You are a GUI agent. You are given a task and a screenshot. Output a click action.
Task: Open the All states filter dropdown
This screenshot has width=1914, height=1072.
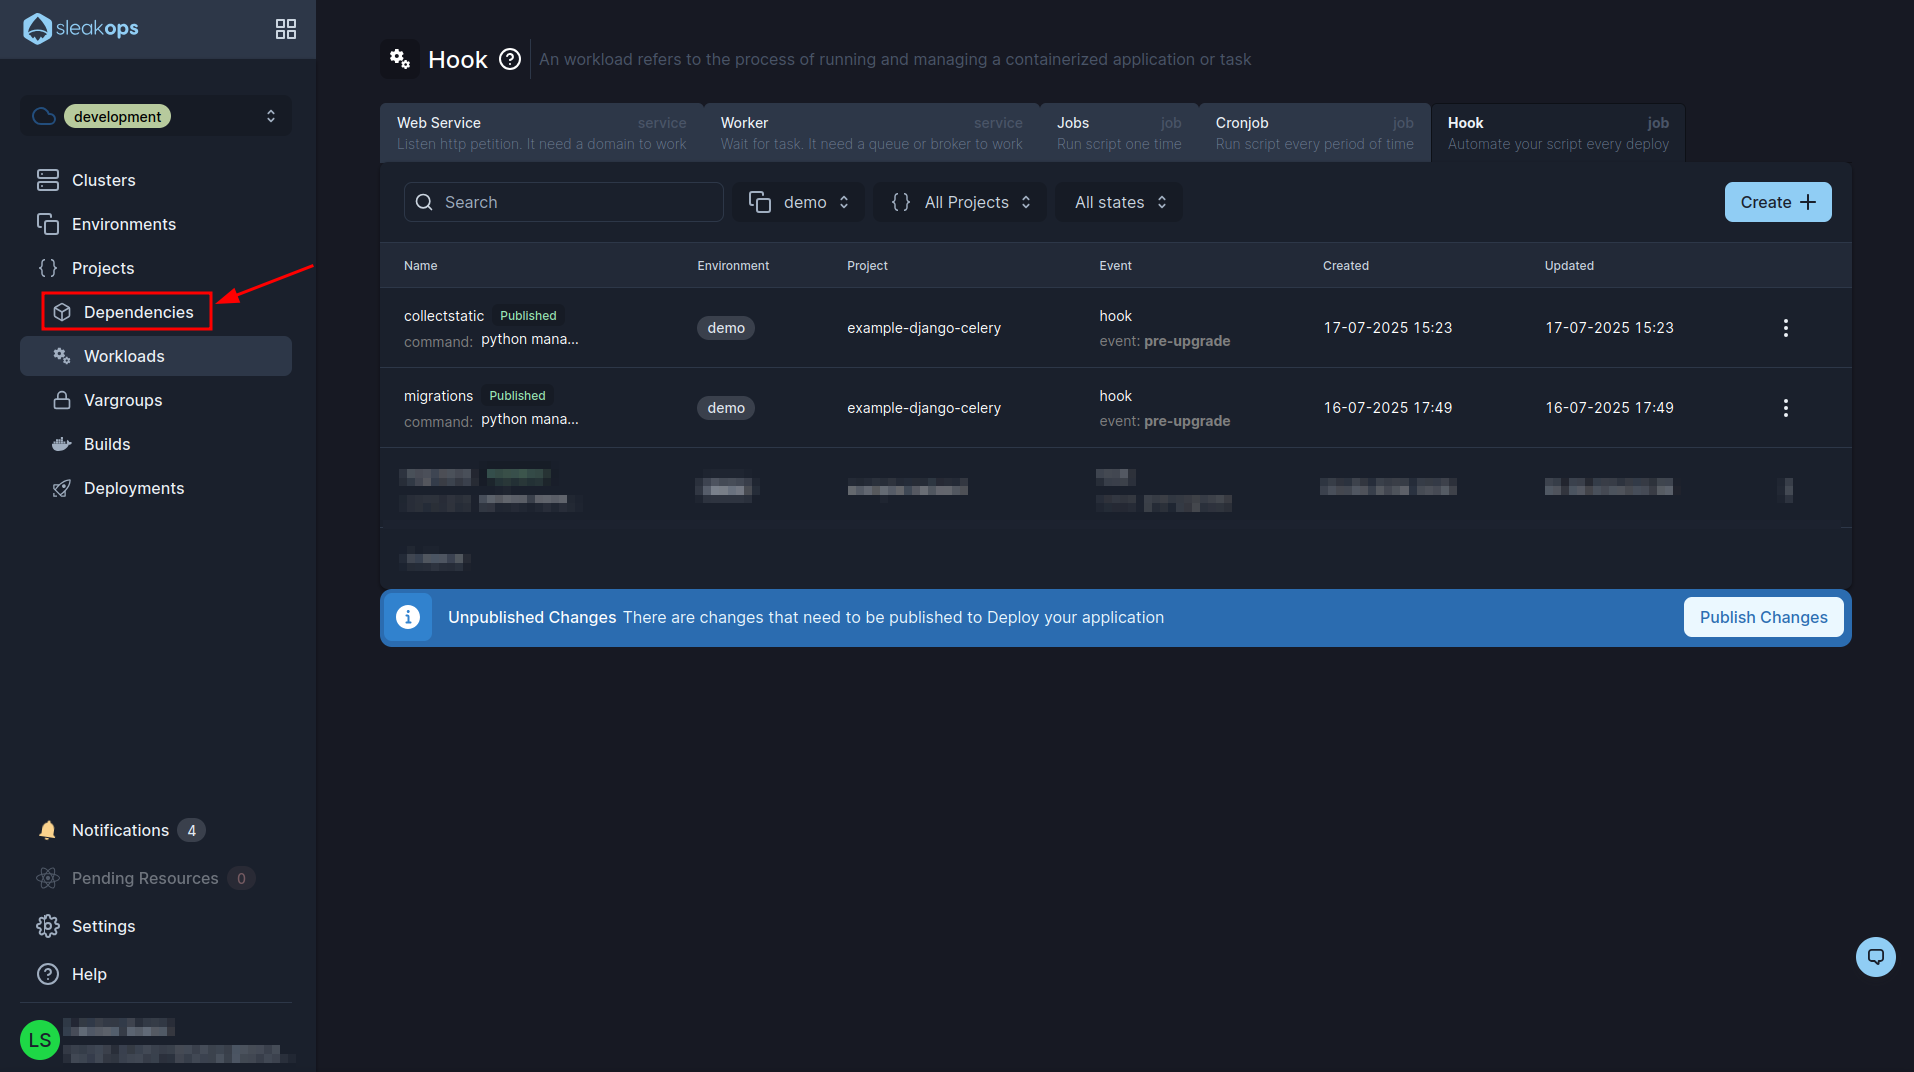(1120, 202)
